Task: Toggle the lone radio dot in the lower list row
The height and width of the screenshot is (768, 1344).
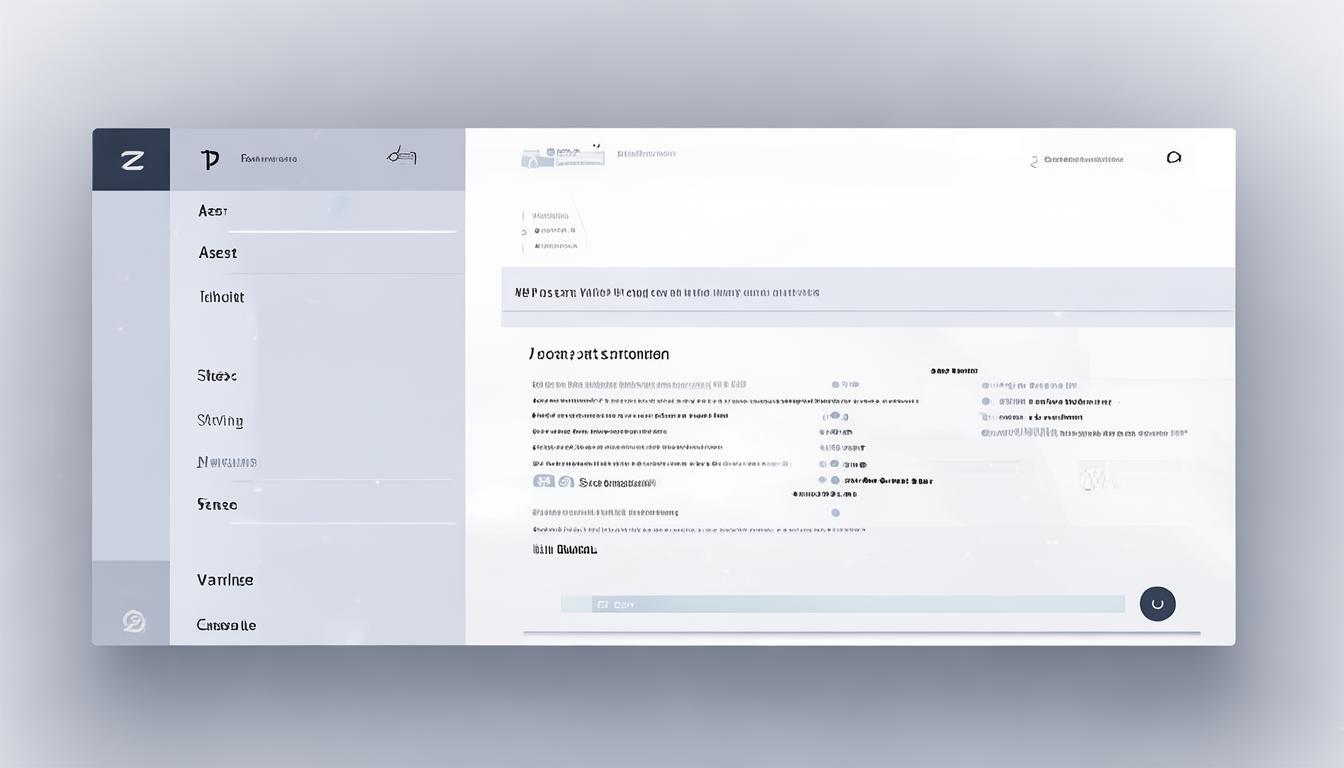Action: click(835, 512)
